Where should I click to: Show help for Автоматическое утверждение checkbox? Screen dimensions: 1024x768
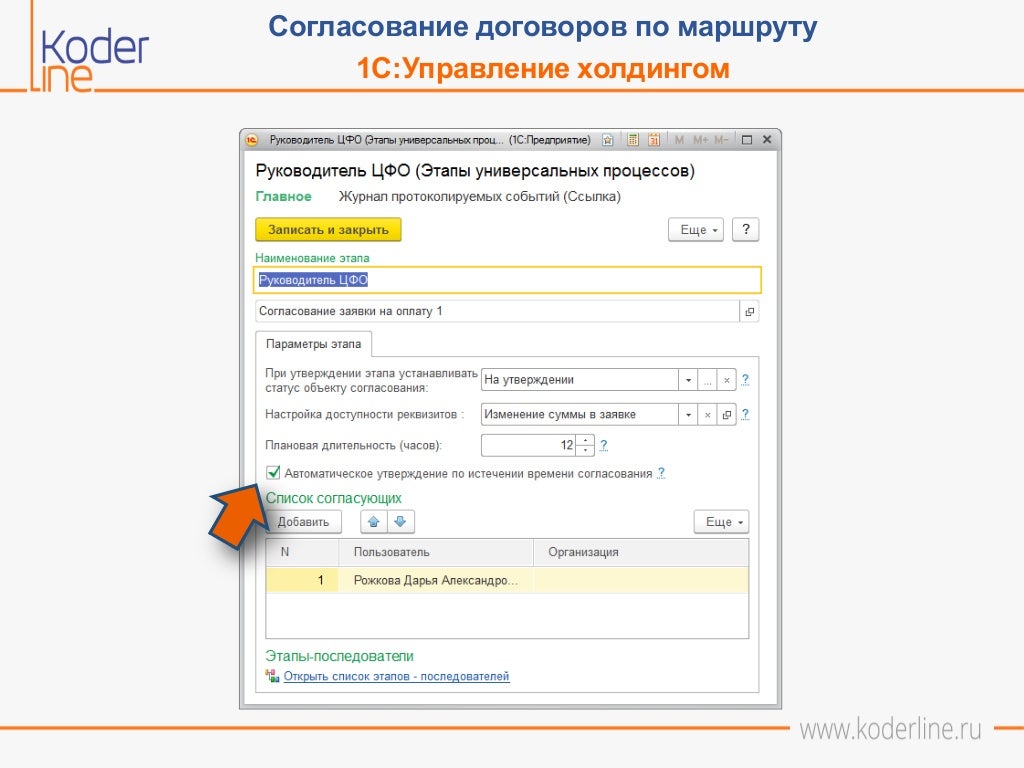click(x=661, y=473)
